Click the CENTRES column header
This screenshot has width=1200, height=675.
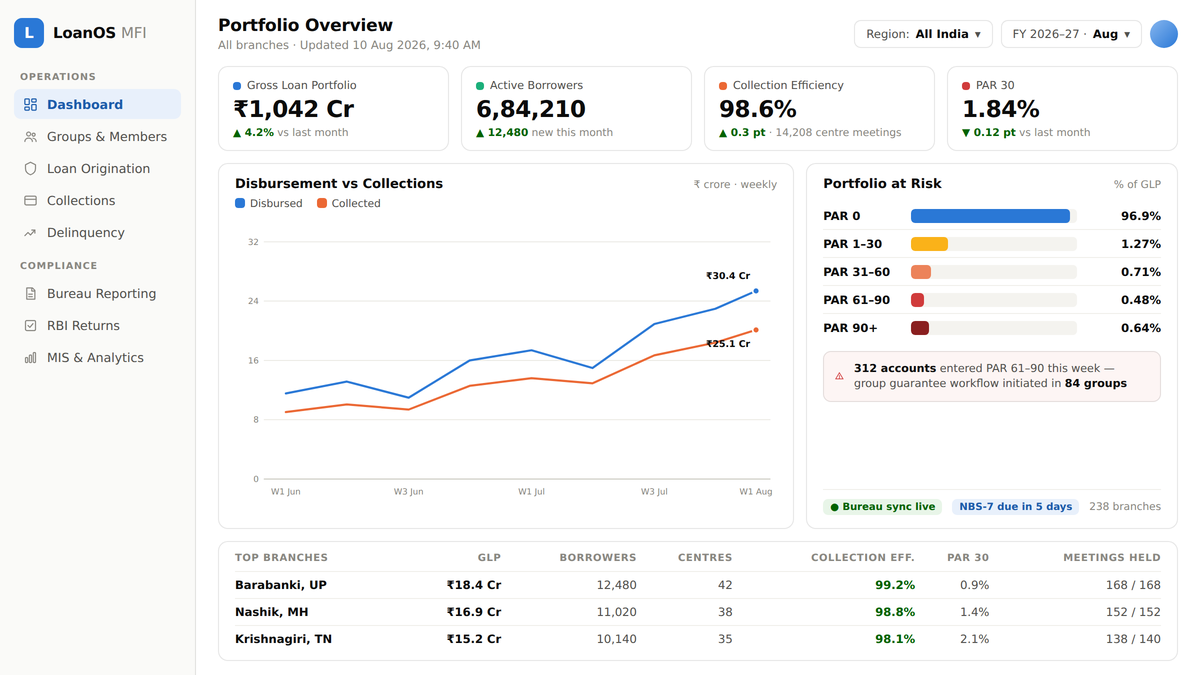(x=705, y=558)
